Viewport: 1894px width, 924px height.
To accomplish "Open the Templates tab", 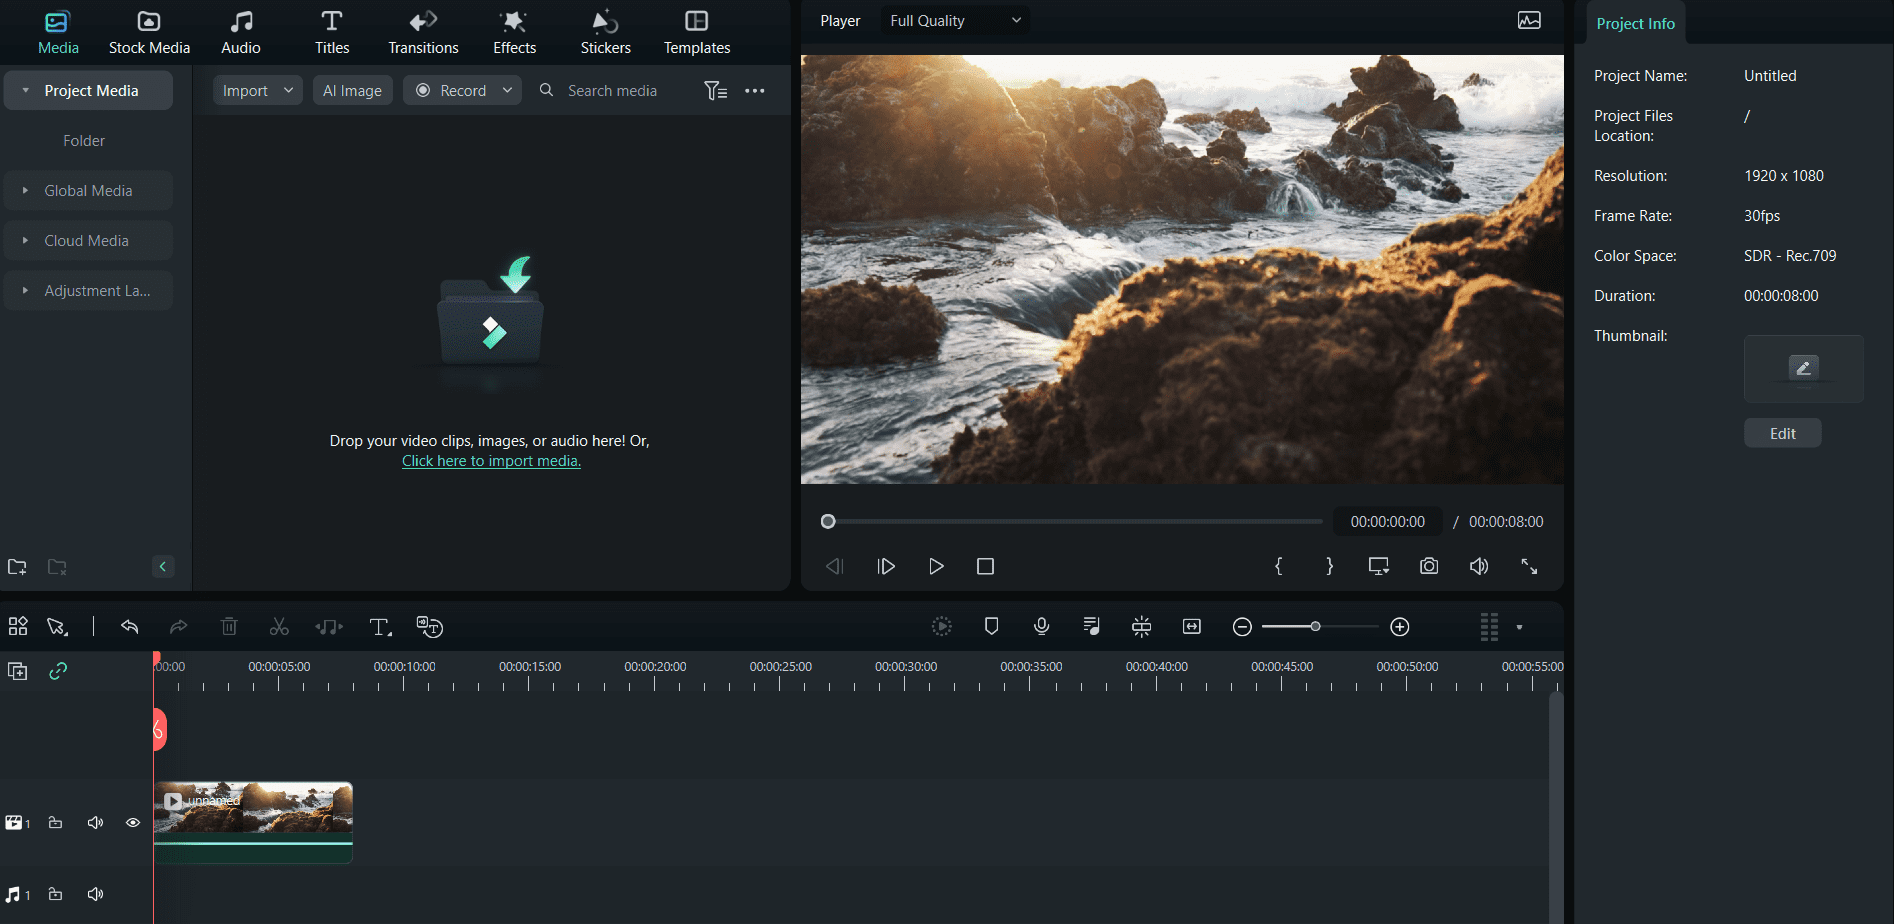I will tap(695, 32).
